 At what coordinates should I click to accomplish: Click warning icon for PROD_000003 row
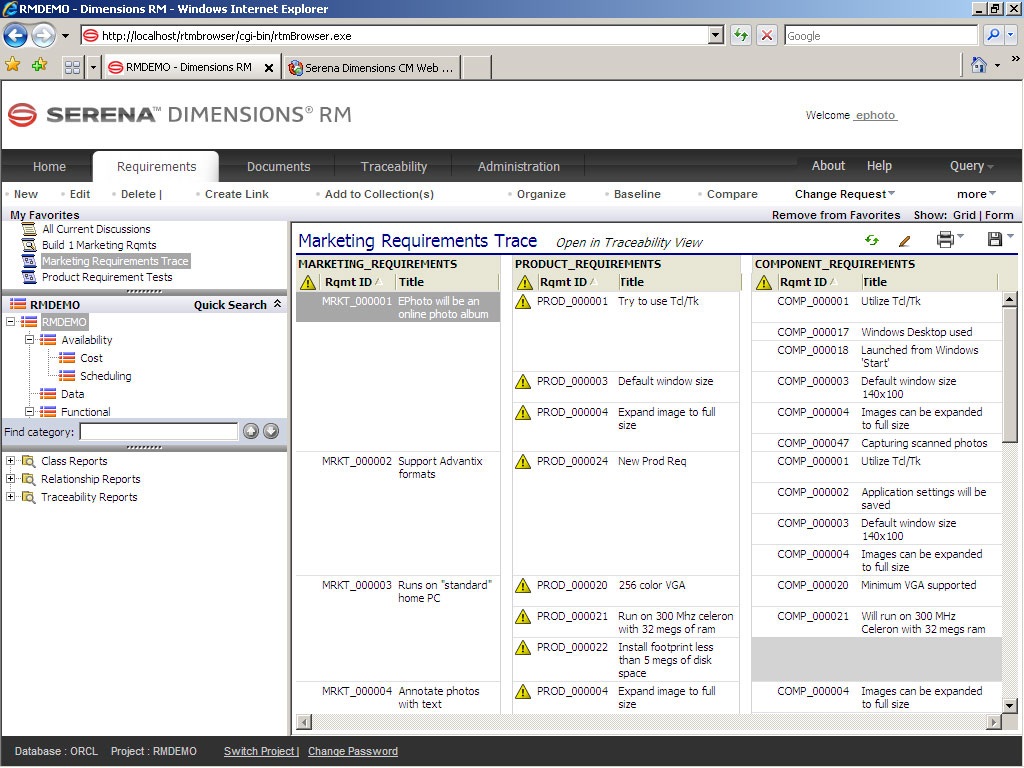[x=522, y=381]
